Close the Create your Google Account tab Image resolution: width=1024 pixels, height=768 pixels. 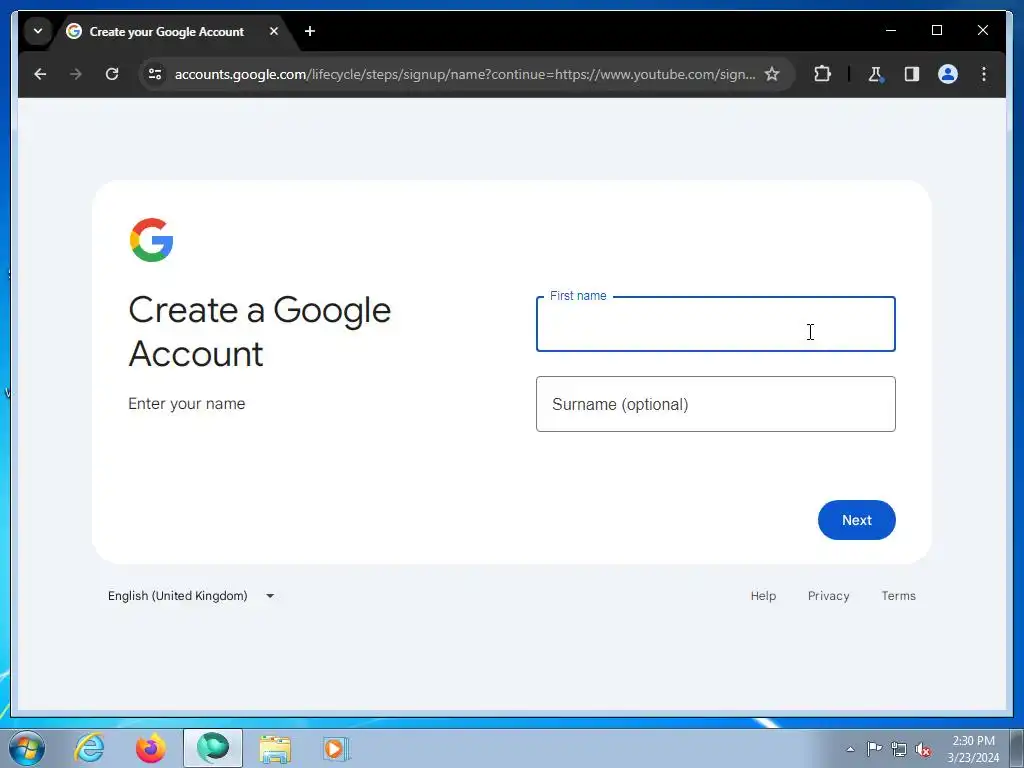click(274, 31)
